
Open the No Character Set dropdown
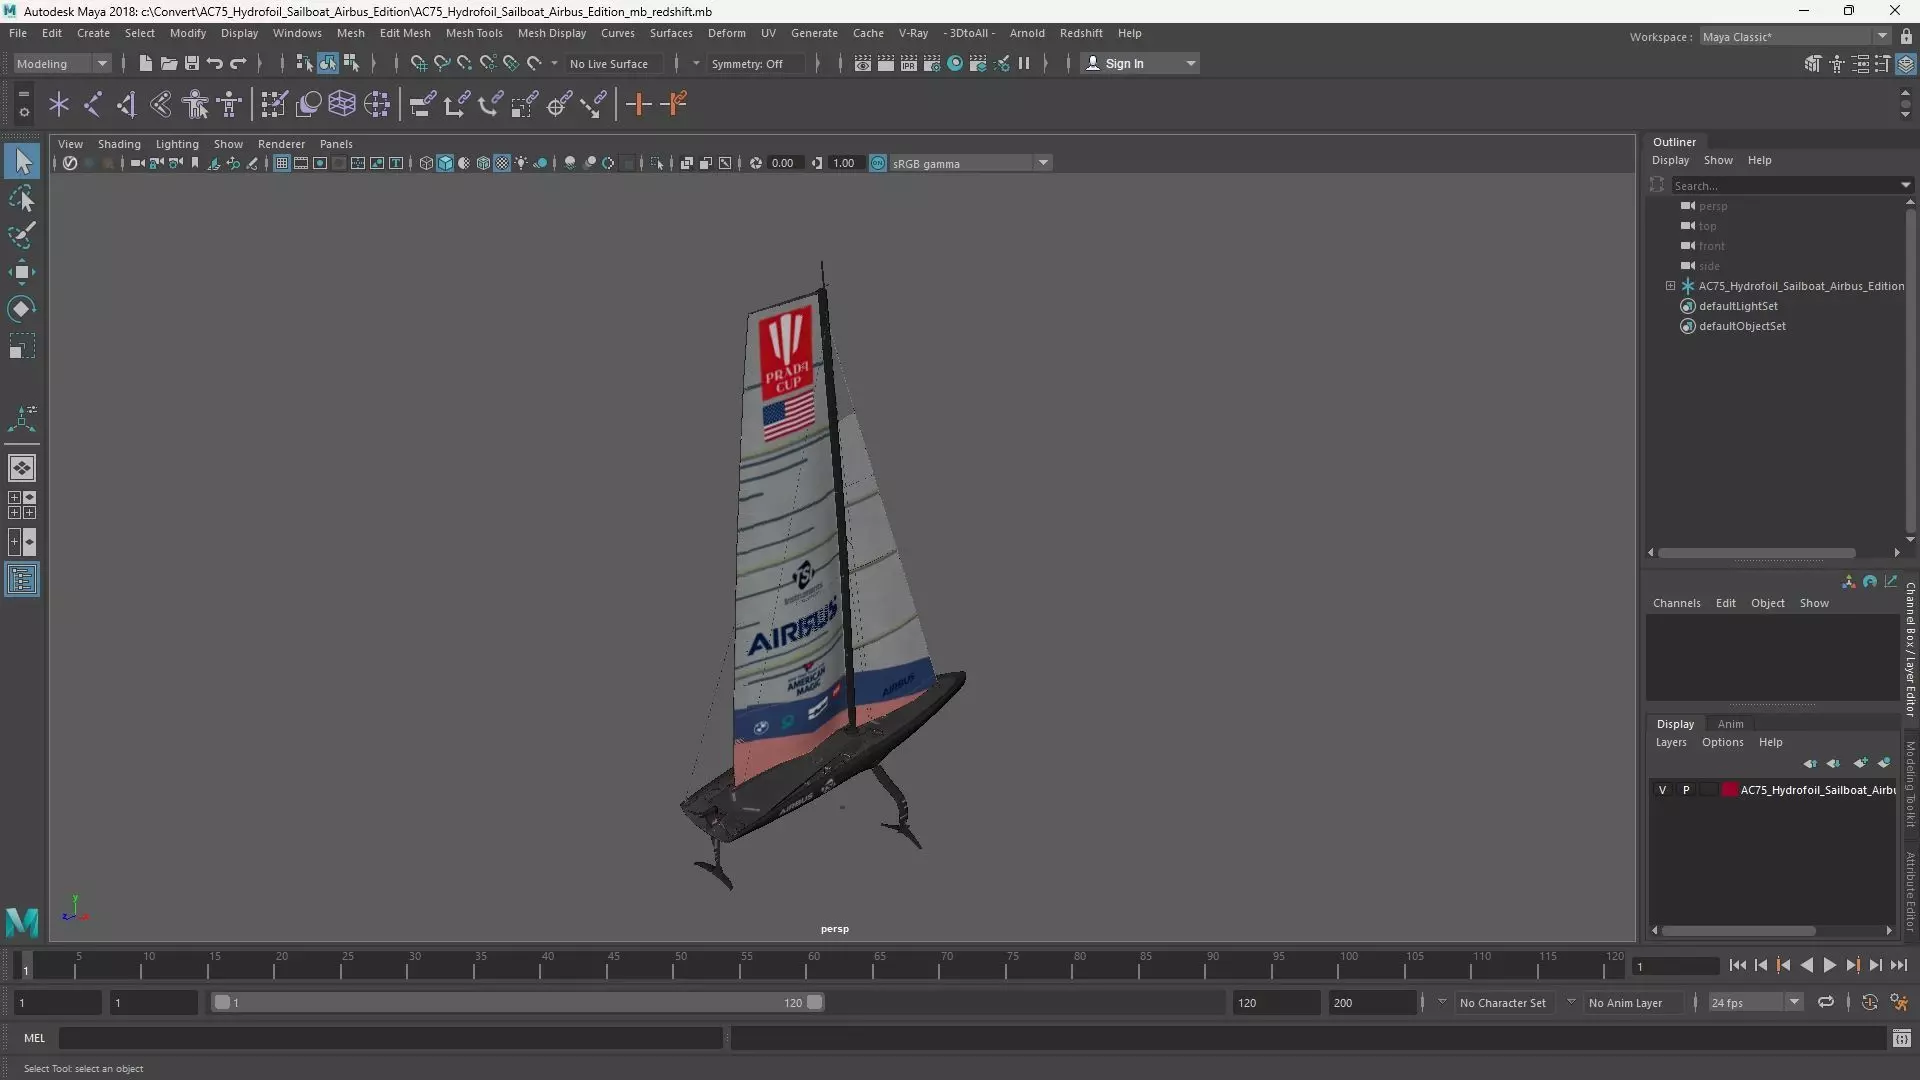pos(1503,1002)
